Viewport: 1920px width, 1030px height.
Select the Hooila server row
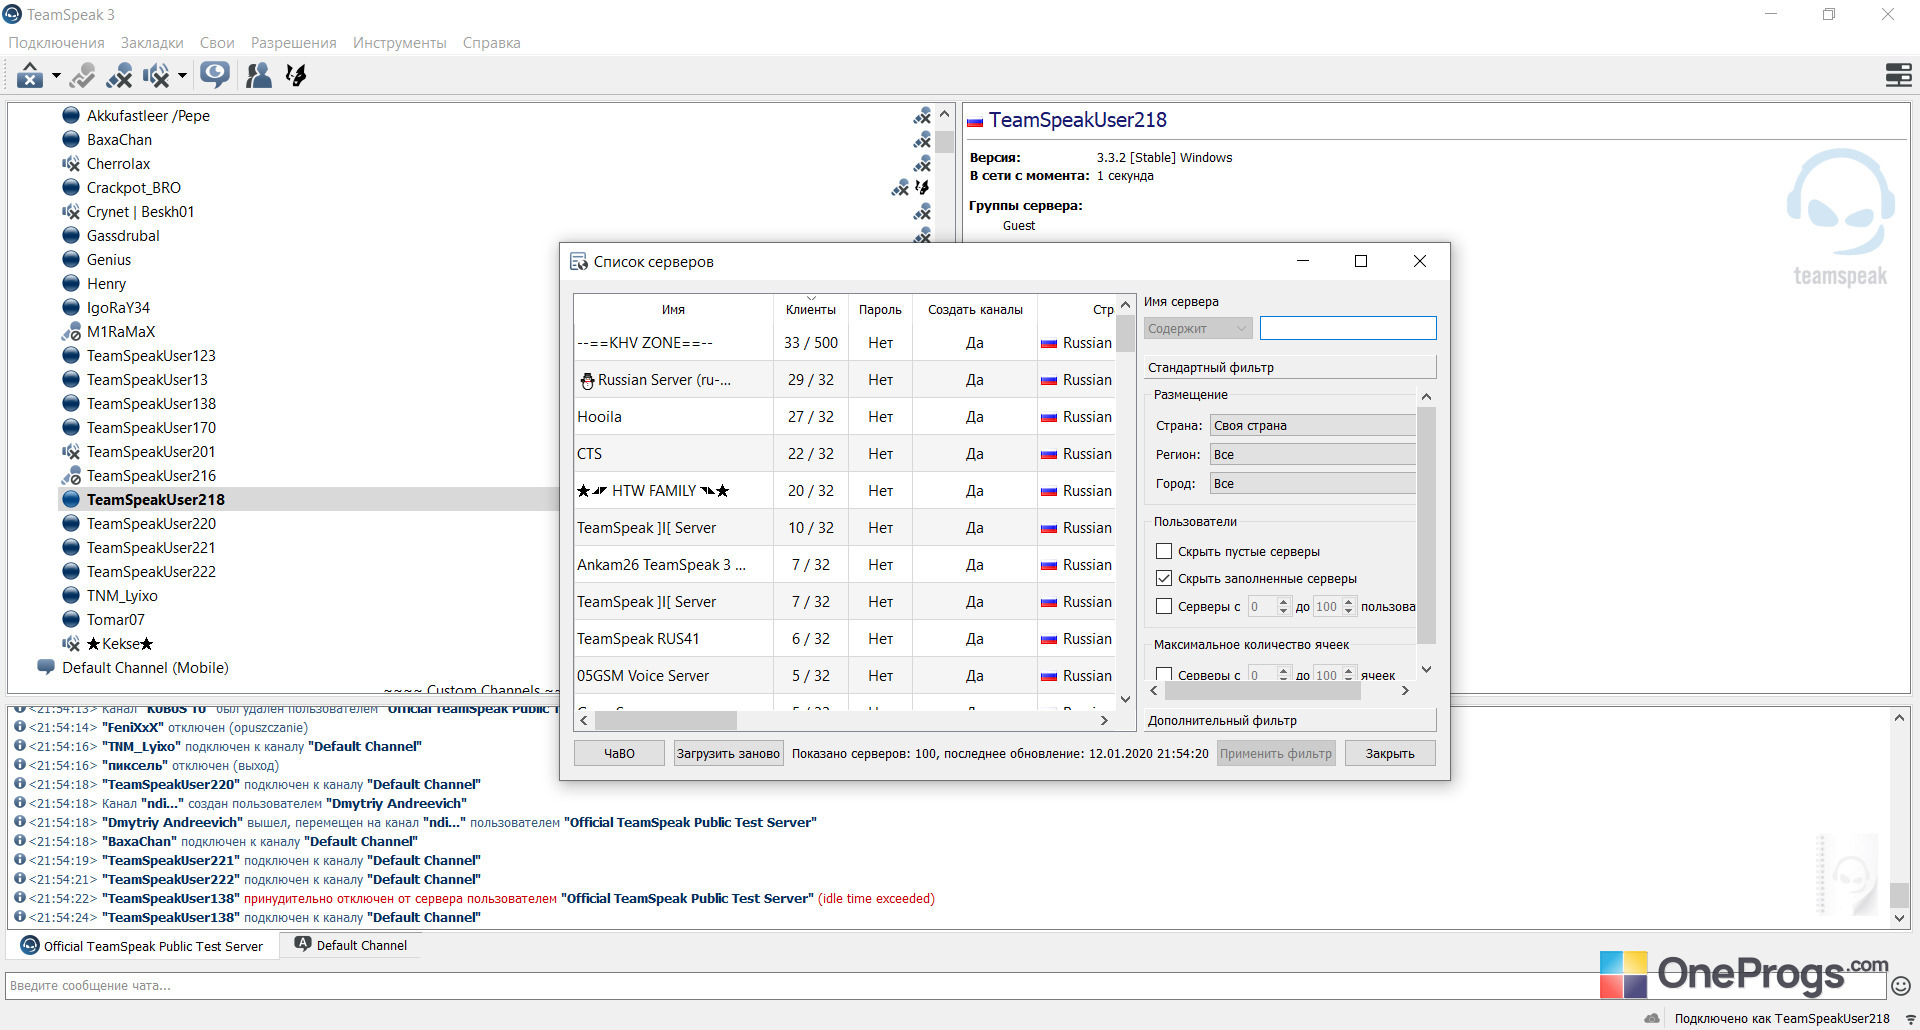click(x=844, y=417)
